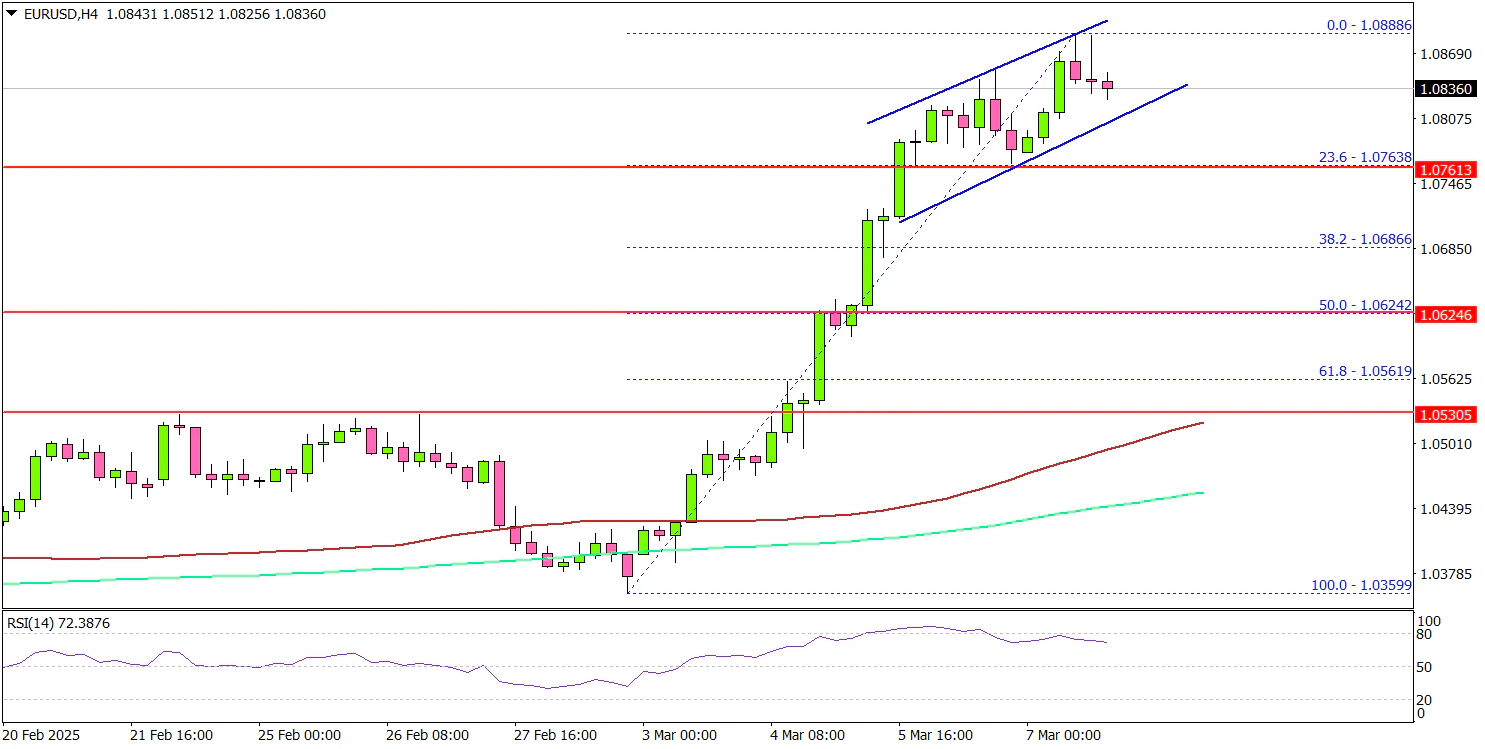The height and width of the screenshot is (749, 1485).
Task: Click the Fibonacci 100.0 - 1.03599 label
Action: click(x=1362, y=585)
